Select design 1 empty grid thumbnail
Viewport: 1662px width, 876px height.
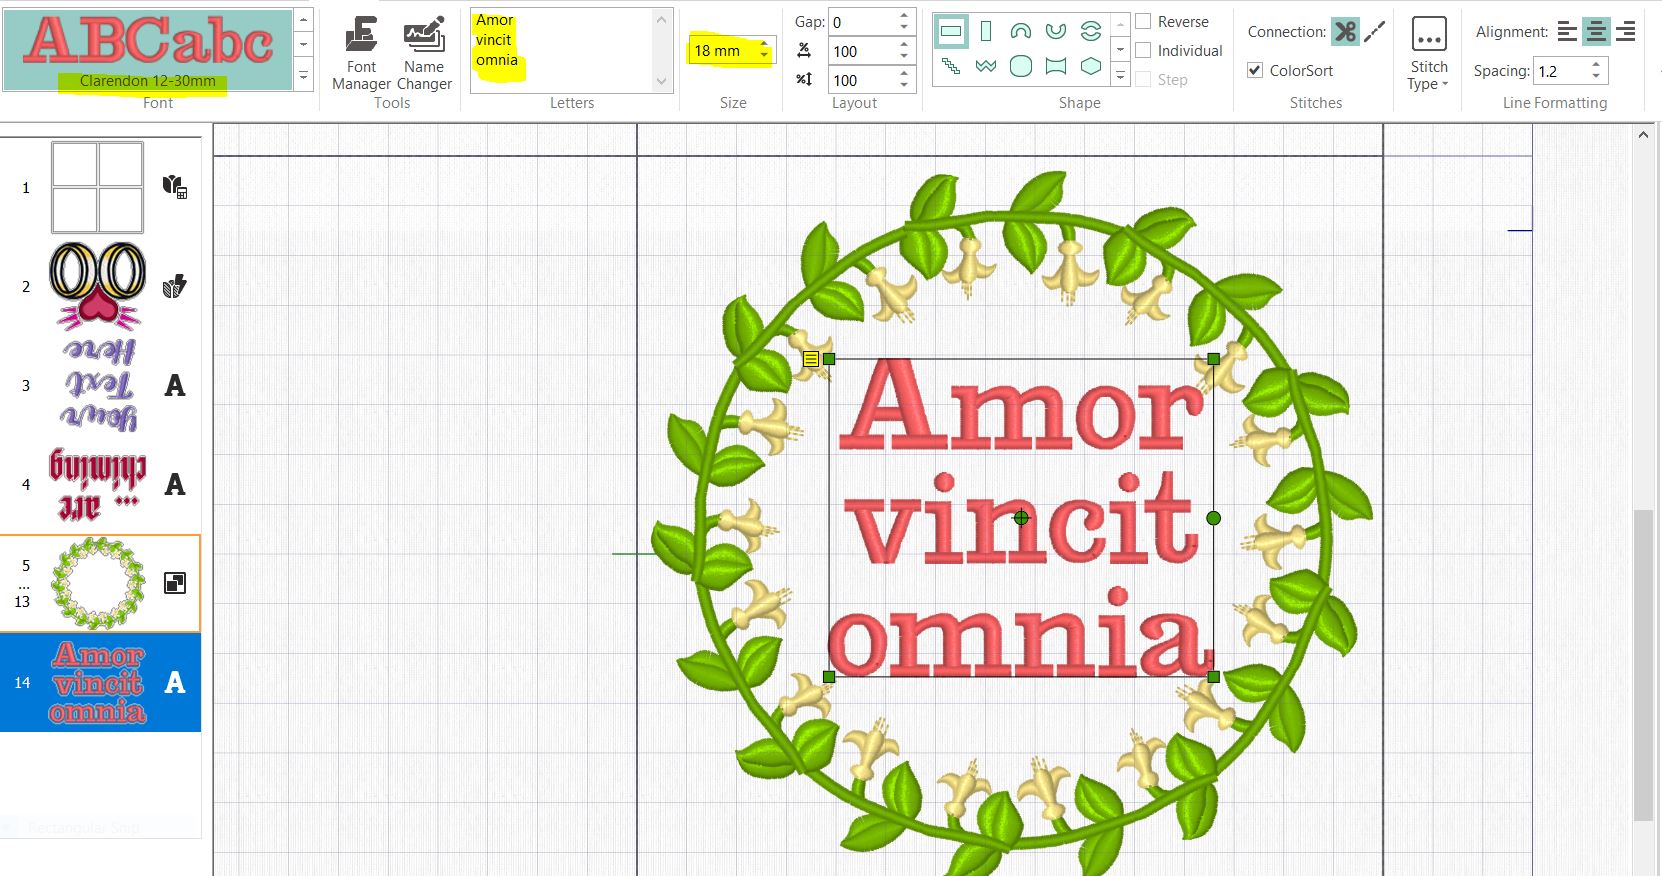coord(97,187)
